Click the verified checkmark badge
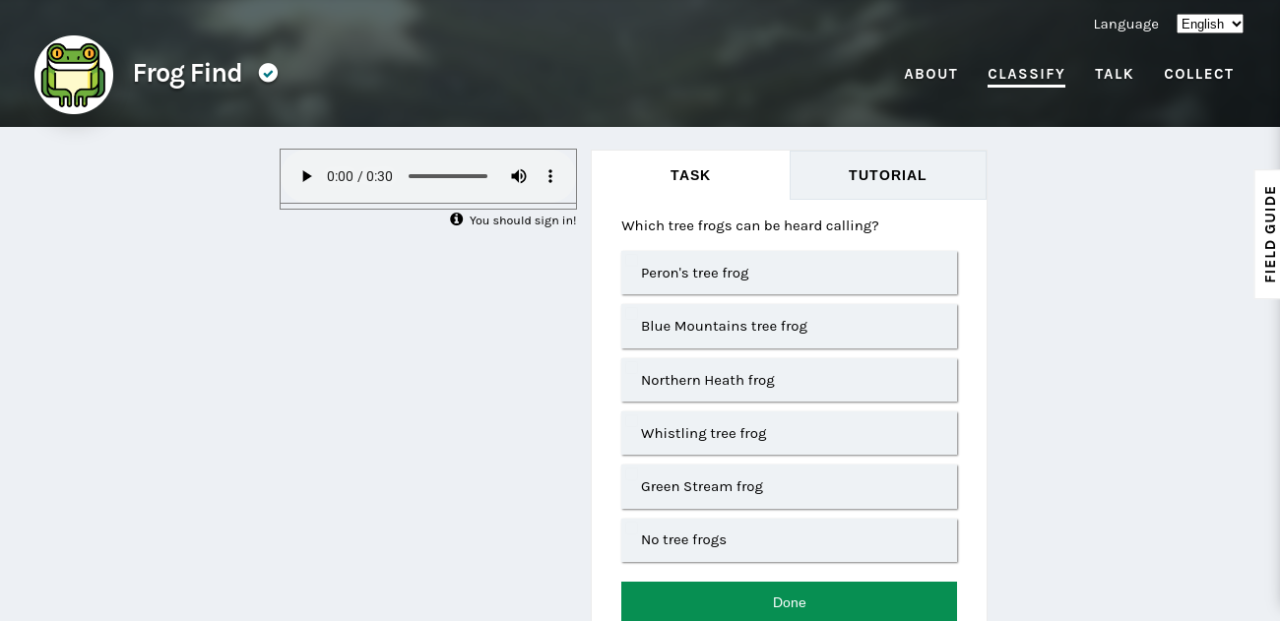This screenshot has width=1280, height=621. coord(268,73)
